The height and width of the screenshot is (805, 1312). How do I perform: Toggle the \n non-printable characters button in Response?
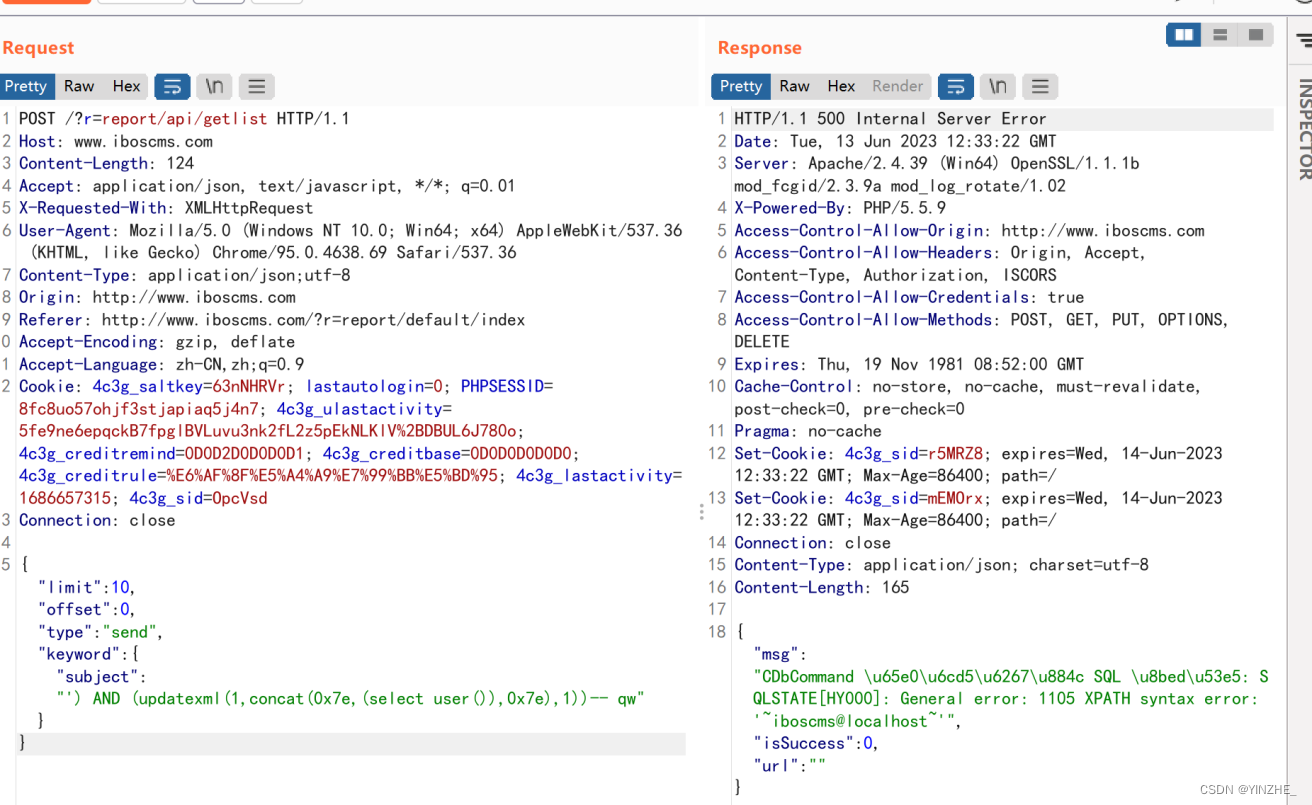click(x=998, y=86)
